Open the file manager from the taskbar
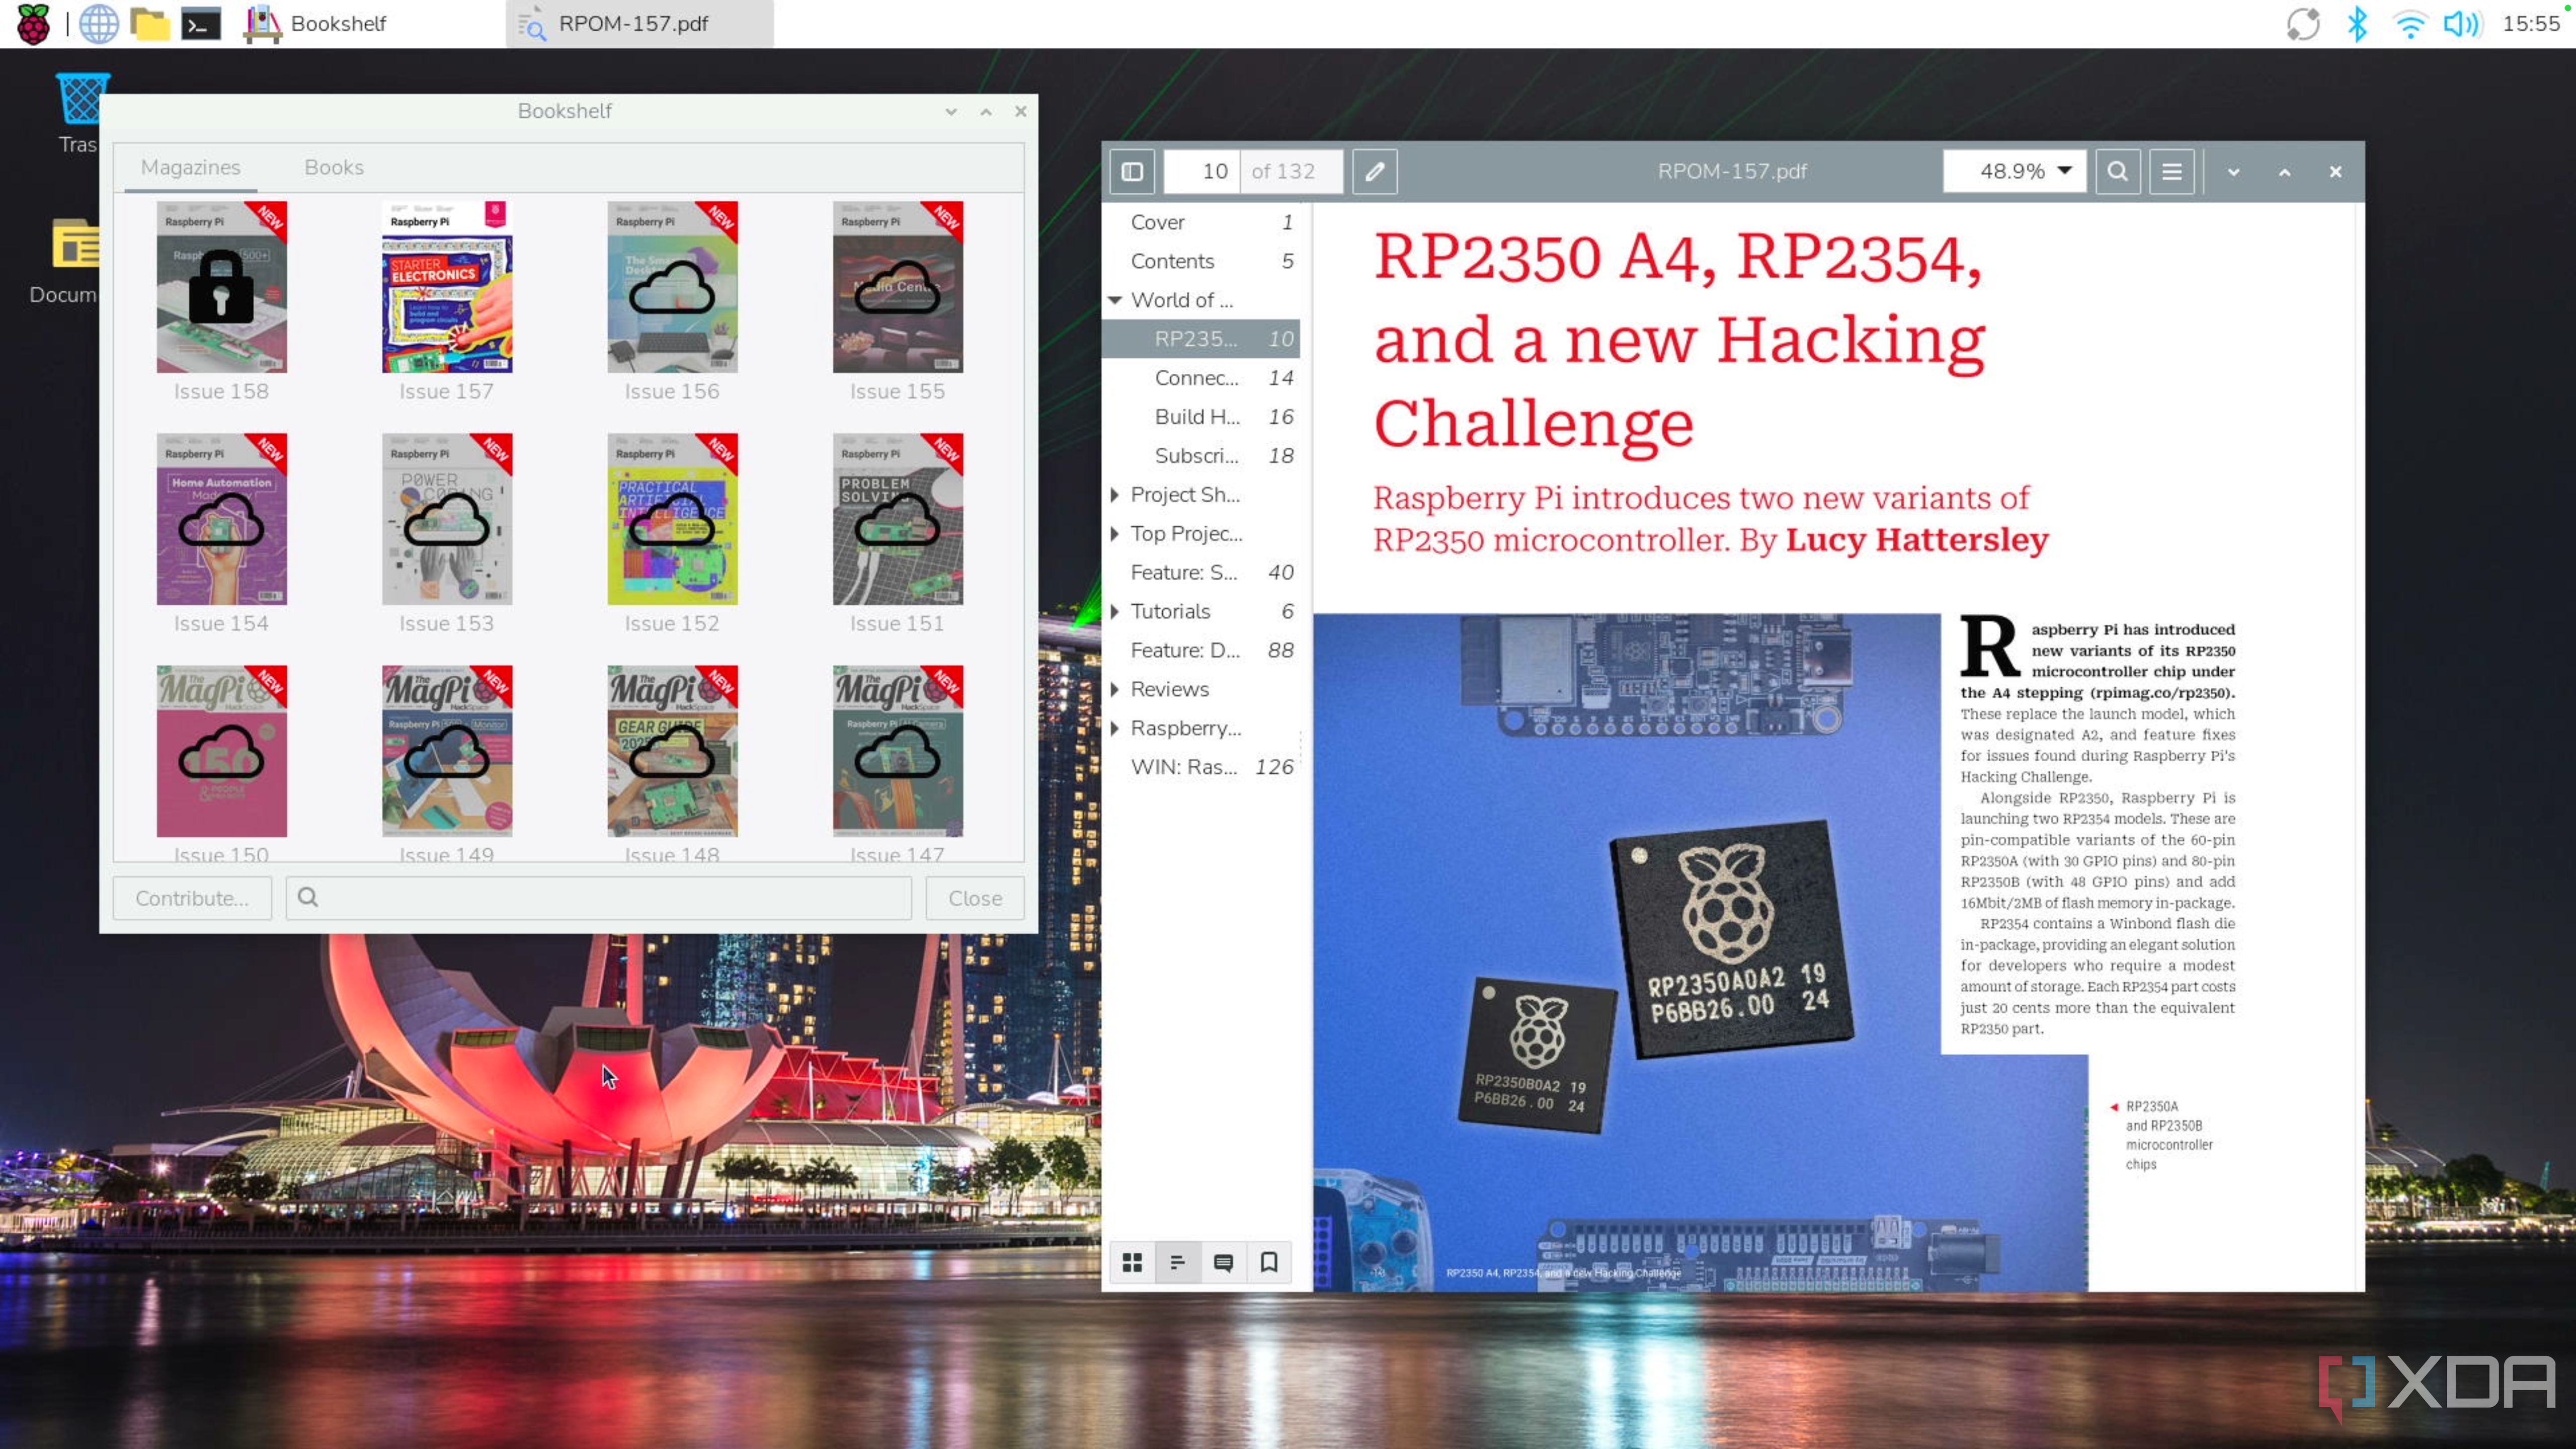The height and width of the screenshot is (1449, 2576). tap(150, 23)
